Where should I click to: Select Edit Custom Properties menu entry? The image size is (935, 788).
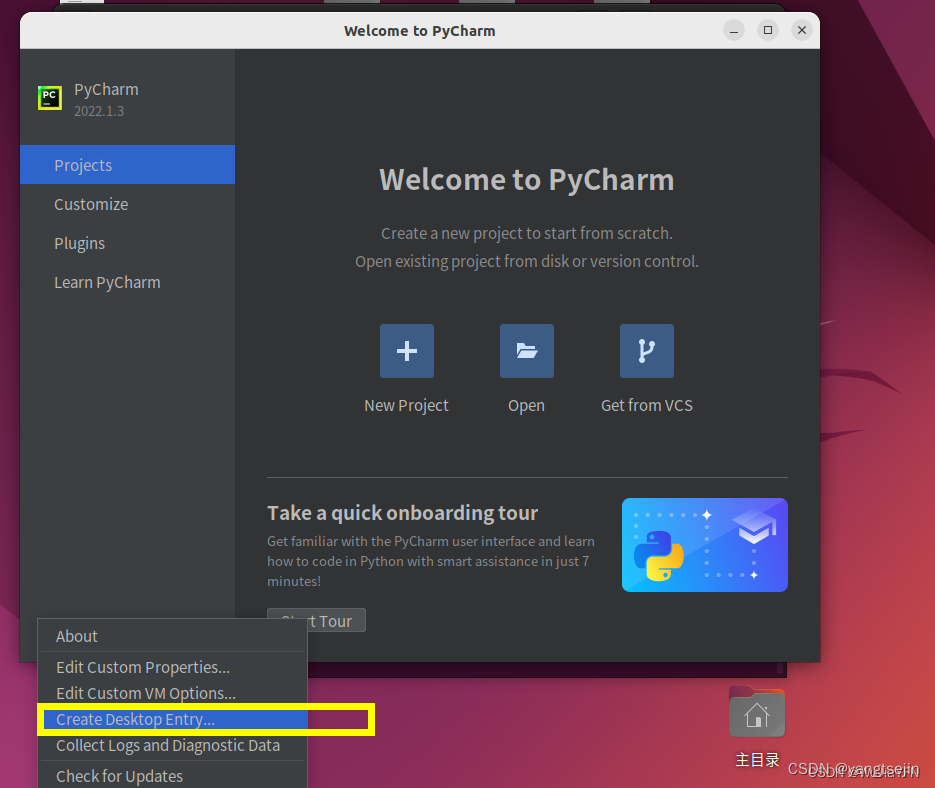173,667
